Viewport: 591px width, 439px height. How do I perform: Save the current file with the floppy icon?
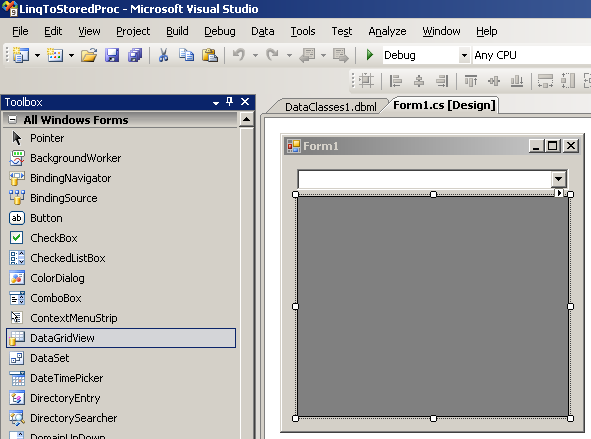point(112,55)
